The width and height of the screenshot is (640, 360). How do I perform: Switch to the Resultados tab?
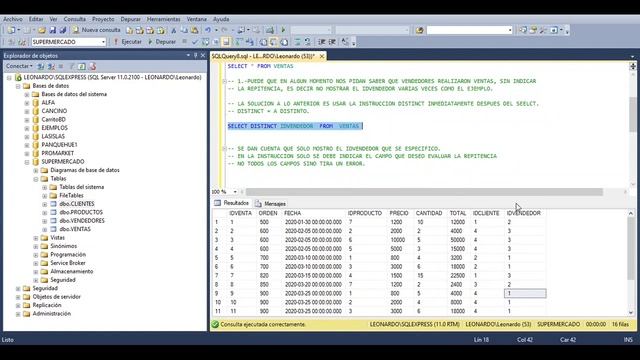pos(231,203)
